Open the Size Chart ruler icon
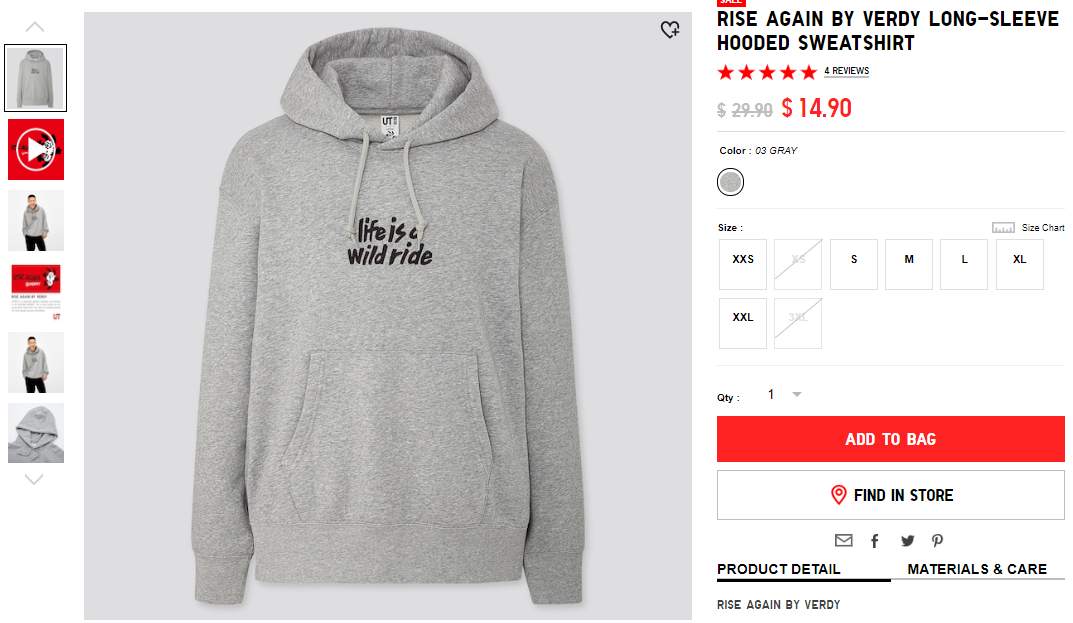Image resolution: width=1073 pixels, height=623 pixels. pyautogui.click(x=1003, y=227)
